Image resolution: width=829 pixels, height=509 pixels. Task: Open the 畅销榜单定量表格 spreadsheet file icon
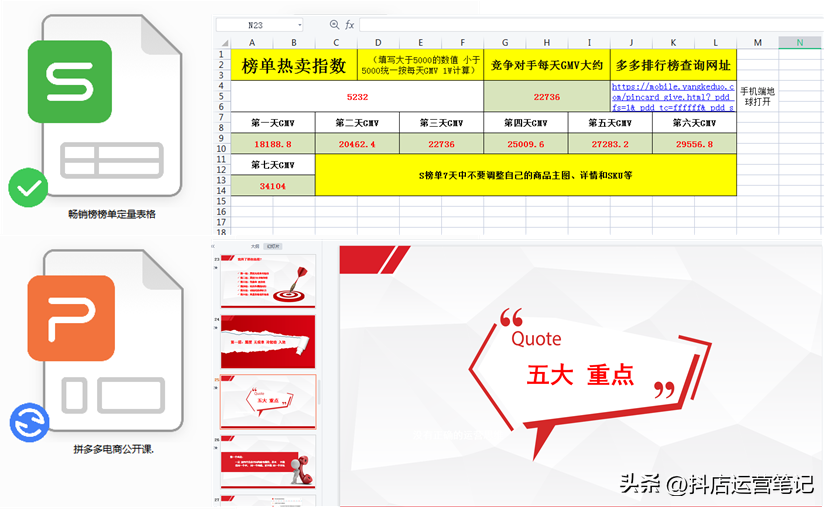click(x=106, y=106)
